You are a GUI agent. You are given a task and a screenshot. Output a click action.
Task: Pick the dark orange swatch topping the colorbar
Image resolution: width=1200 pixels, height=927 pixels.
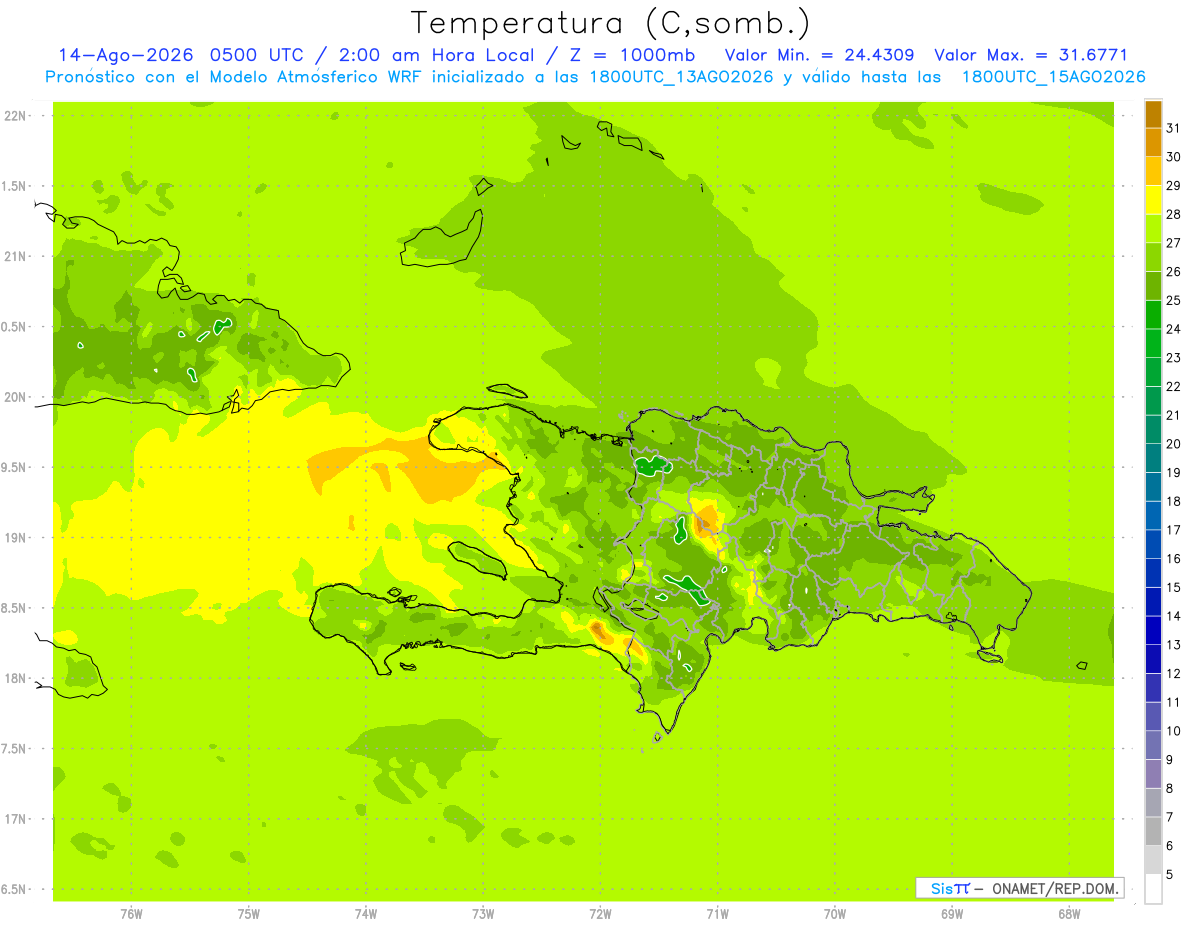point(1153,114)
